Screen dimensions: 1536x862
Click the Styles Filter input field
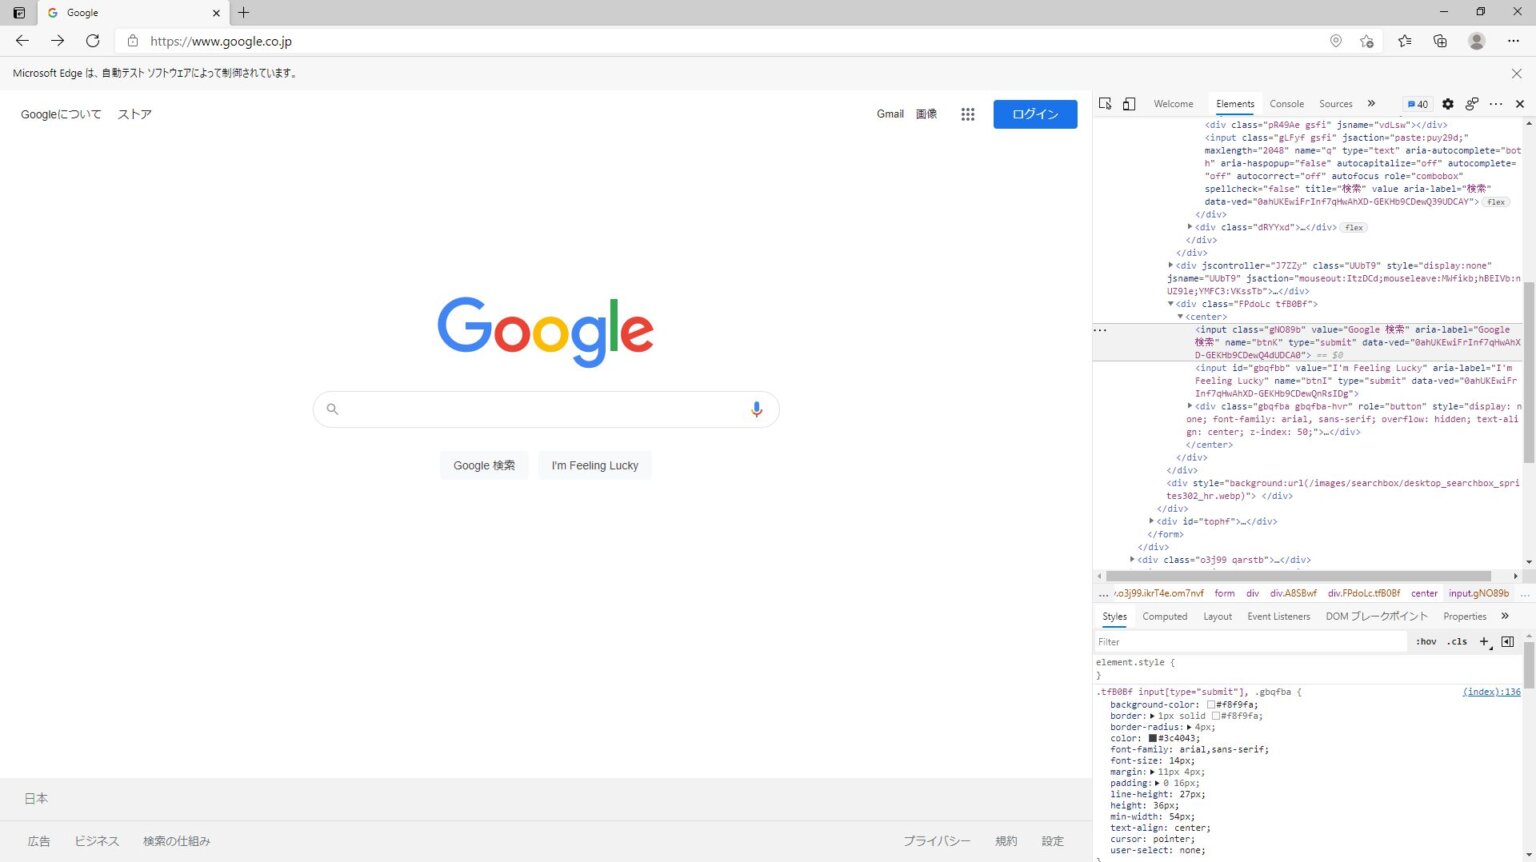pyautogui.click(x=1250, y=642)
